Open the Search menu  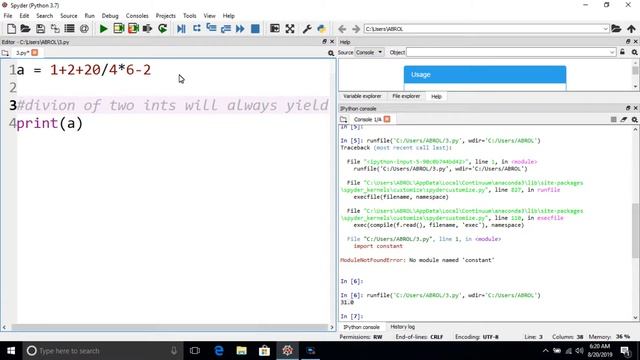coord(44,16)
